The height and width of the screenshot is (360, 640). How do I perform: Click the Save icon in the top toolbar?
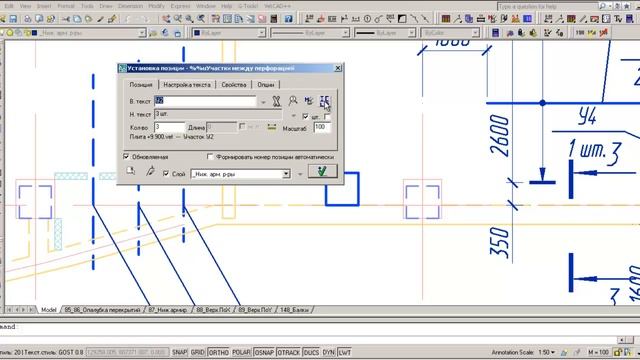pos(13,19)
